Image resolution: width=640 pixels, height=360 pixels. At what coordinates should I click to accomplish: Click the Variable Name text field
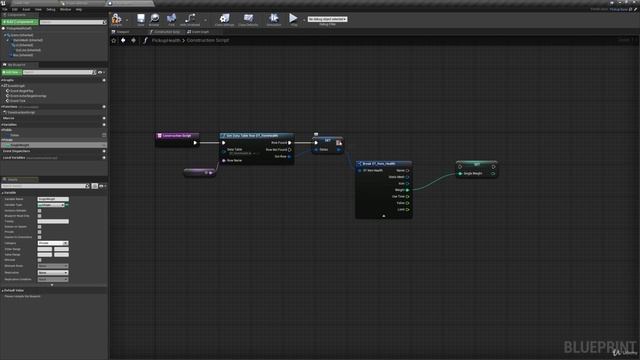click(53, 199)
